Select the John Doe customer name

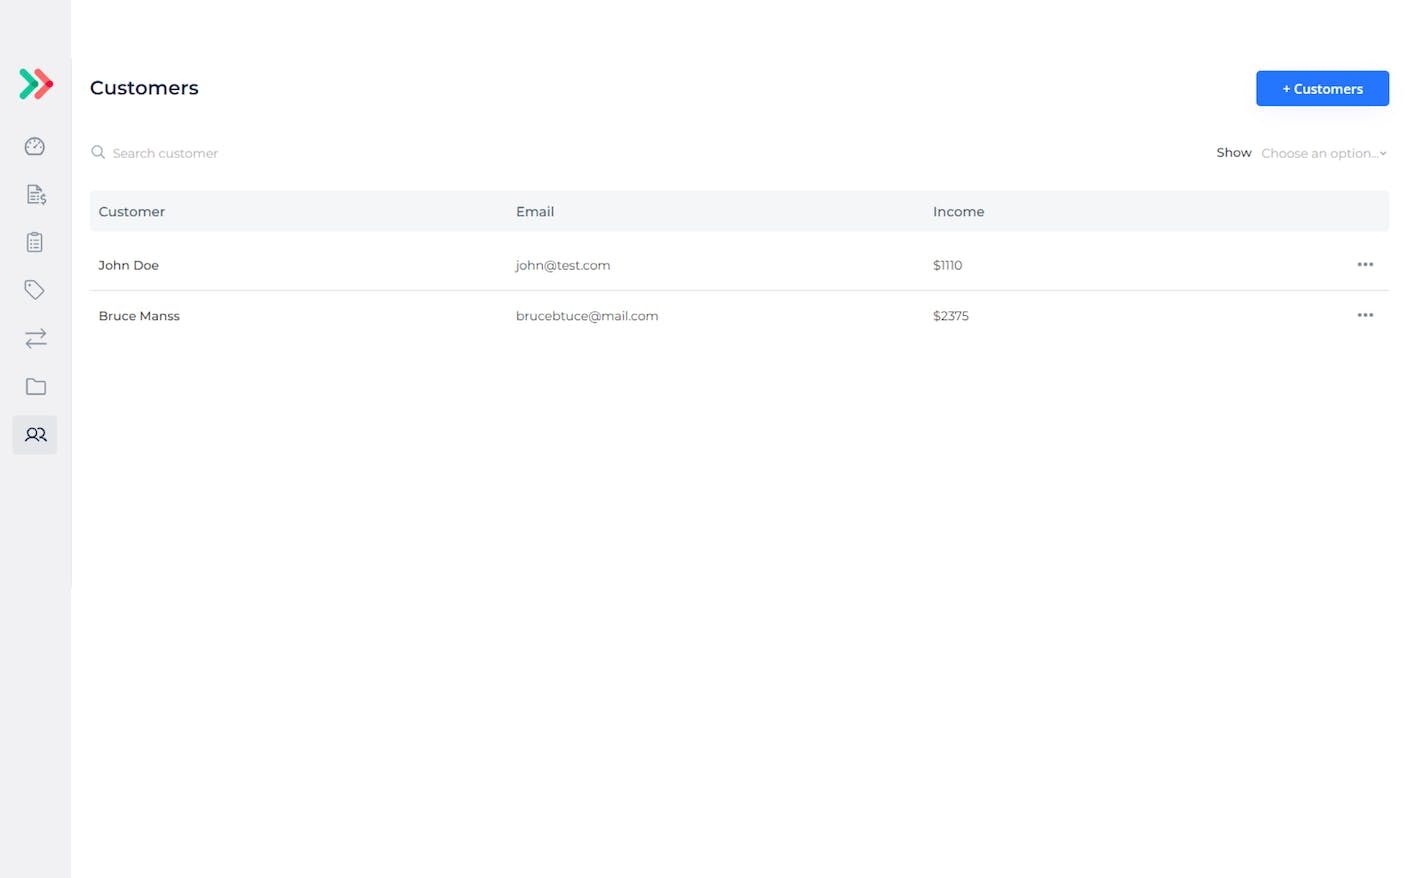(128, 265)
